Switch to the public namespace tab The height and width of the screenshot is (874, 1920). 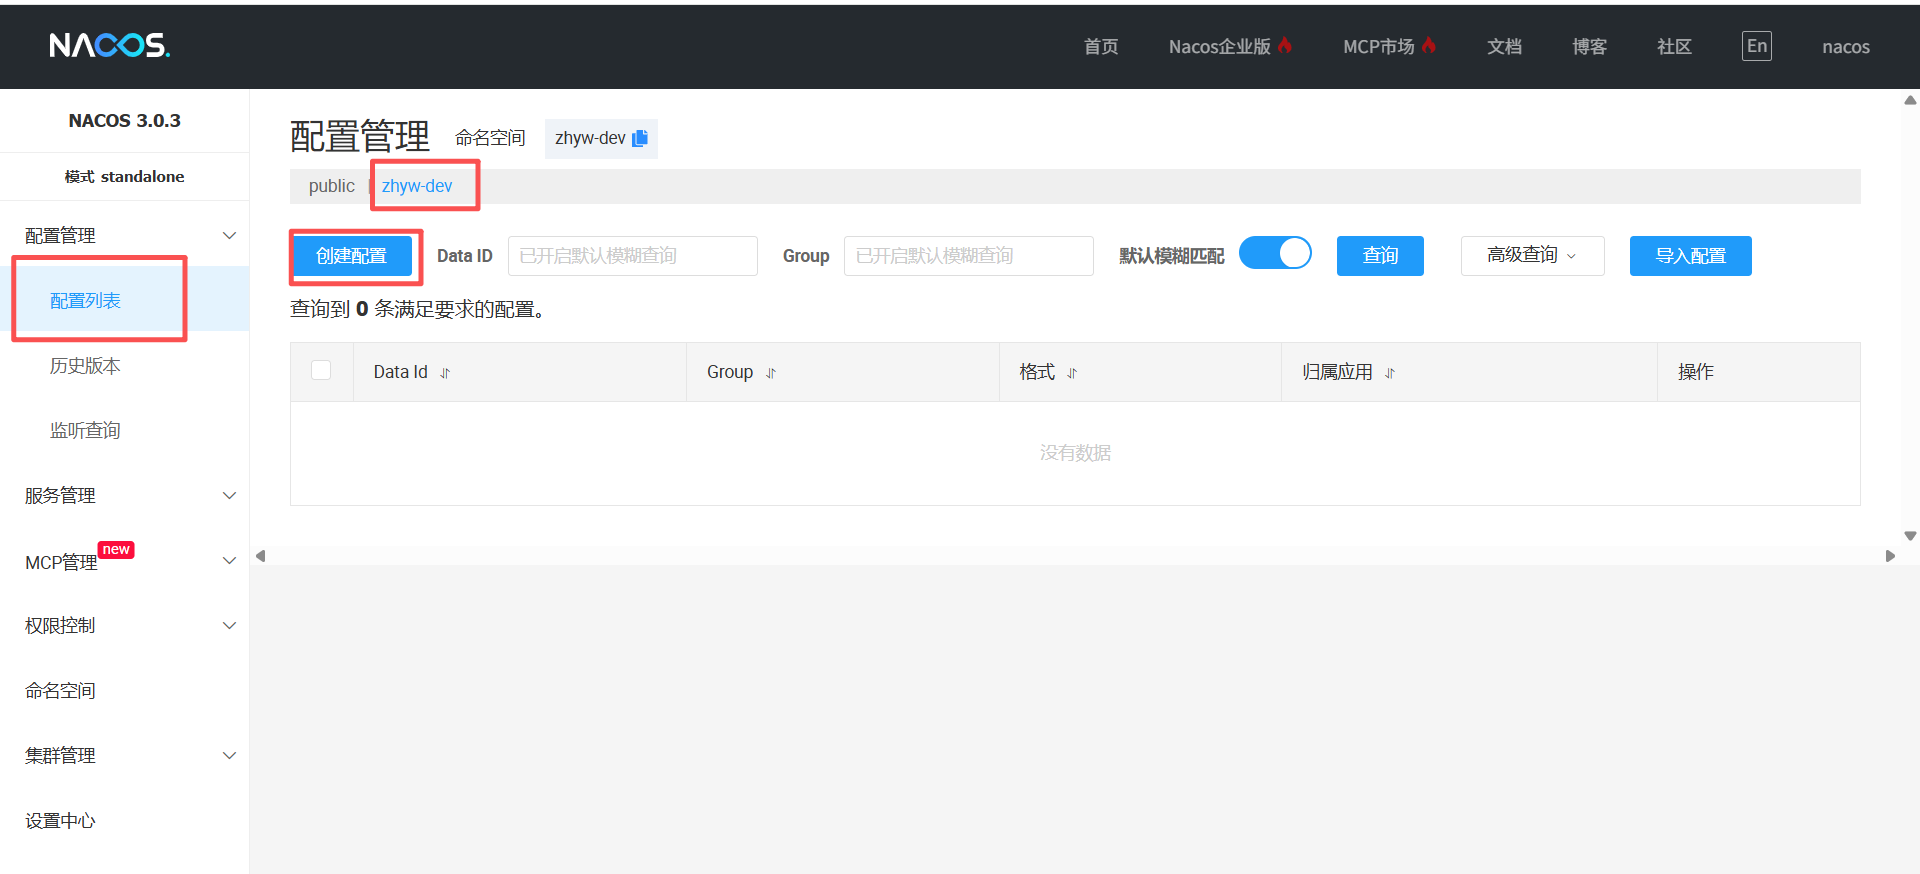tap(331, 186)
